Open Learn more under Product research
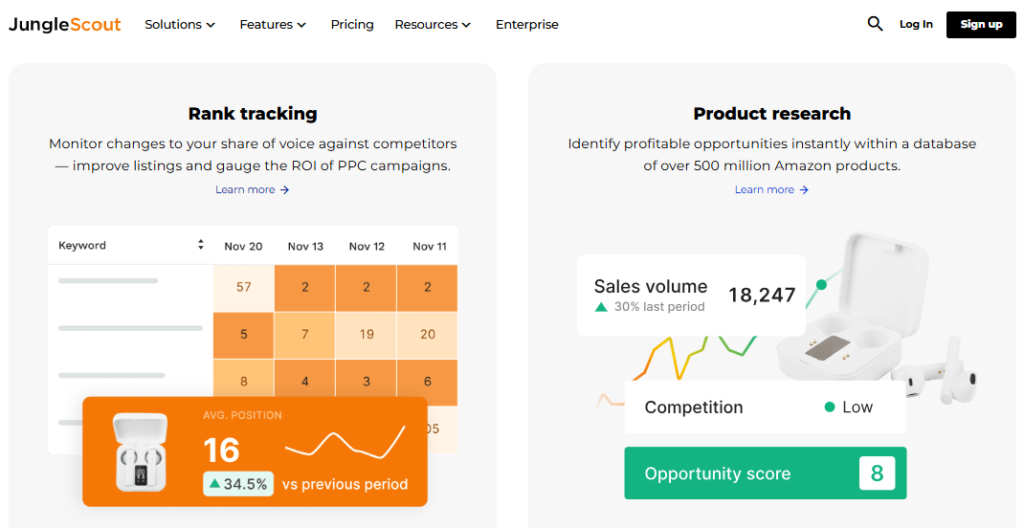 pyautogui.click(x=771, y=190)
